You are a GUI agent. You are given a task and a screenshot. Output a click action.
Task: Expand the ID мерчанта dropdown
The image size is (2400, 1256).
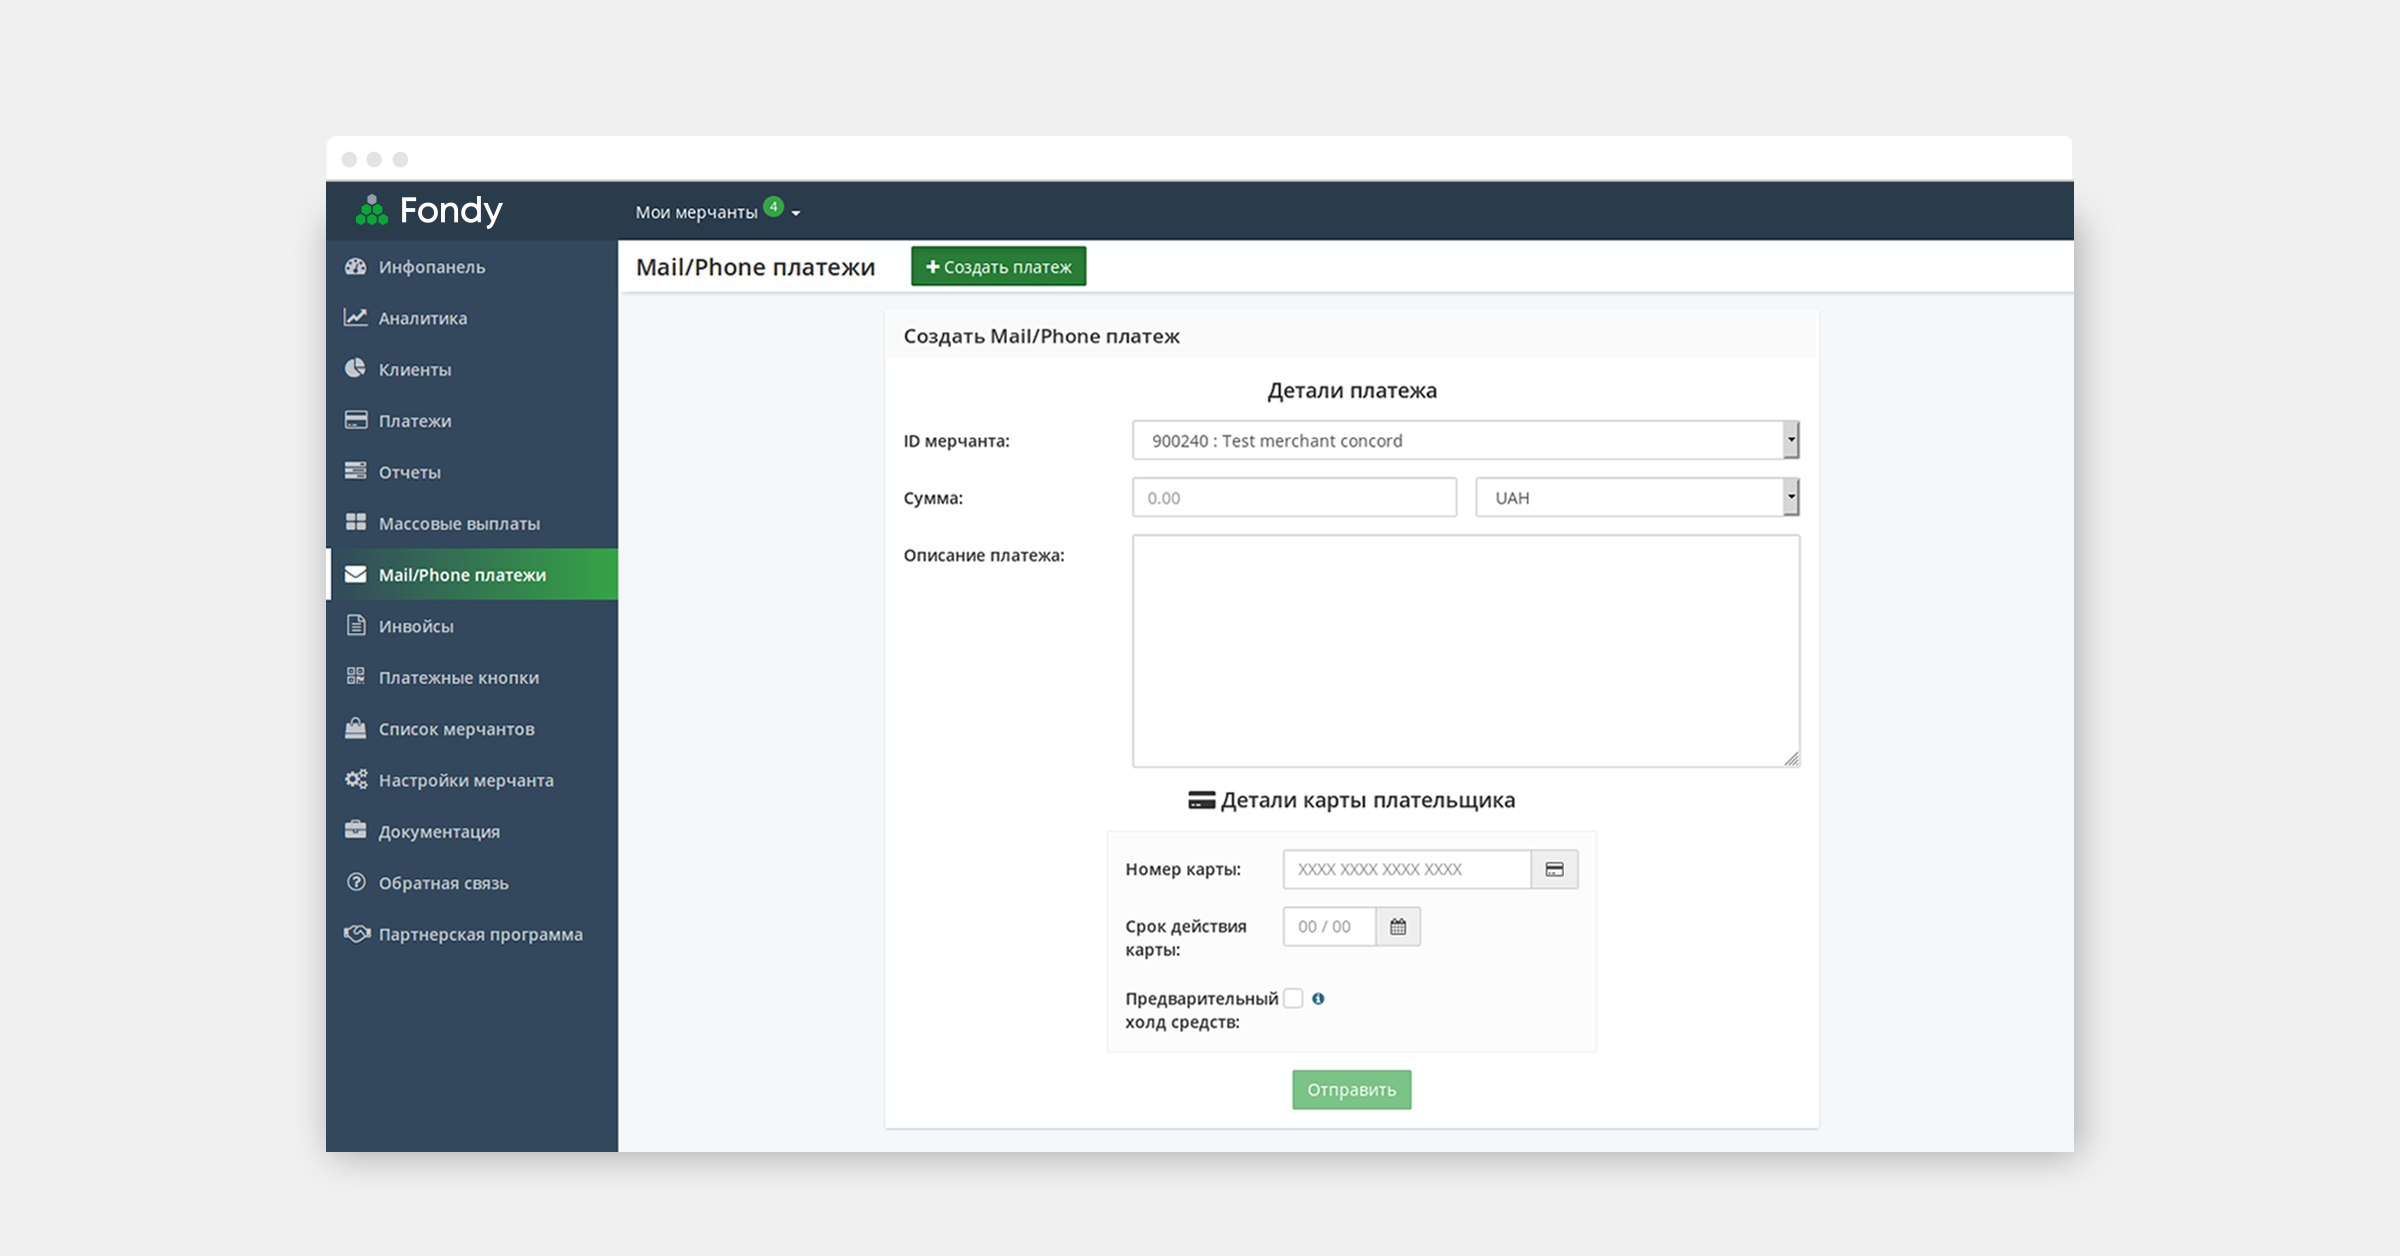(1465, 440)
